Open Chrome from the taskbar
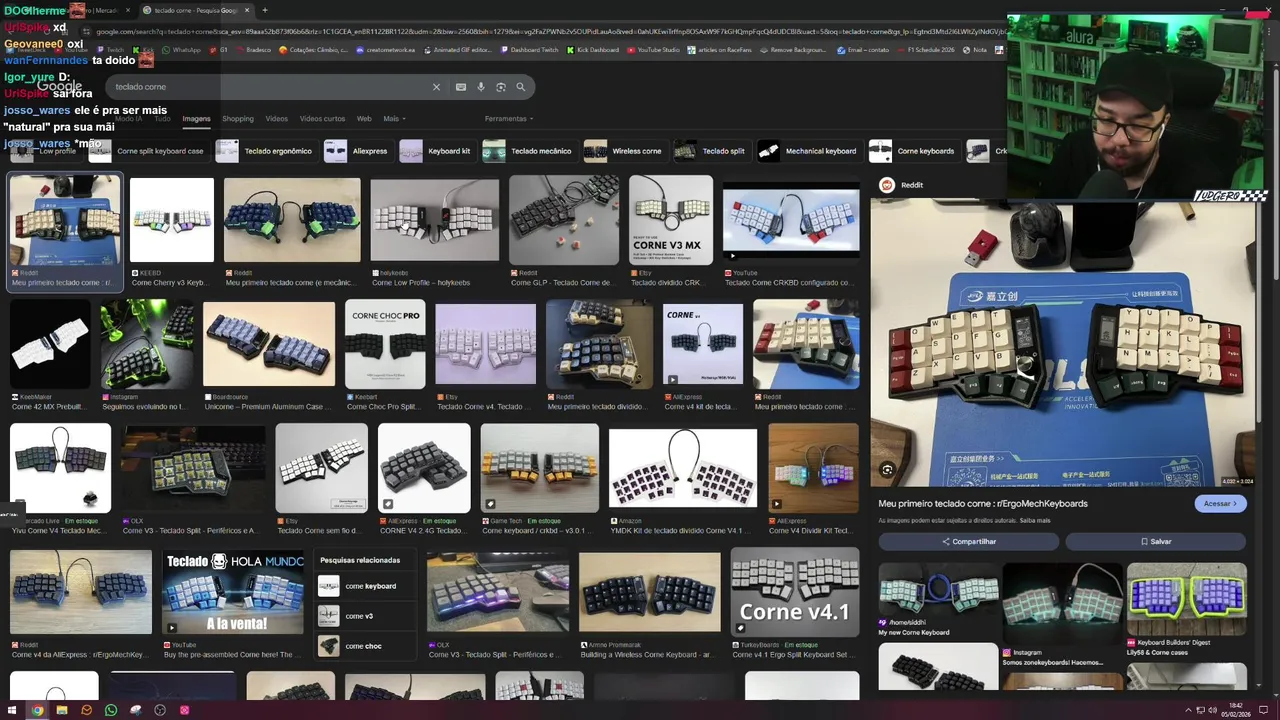This screenshot has width=1280, height=720. pyautogui.click(x=37, y=710)
